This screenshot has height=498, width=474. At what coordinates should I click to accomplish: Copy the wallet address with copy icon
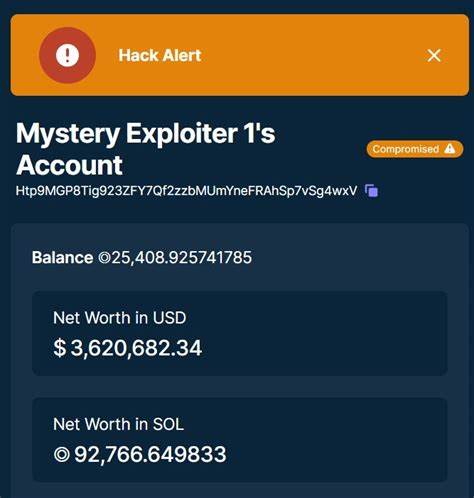pyautogui.click(x=371, y=191)
